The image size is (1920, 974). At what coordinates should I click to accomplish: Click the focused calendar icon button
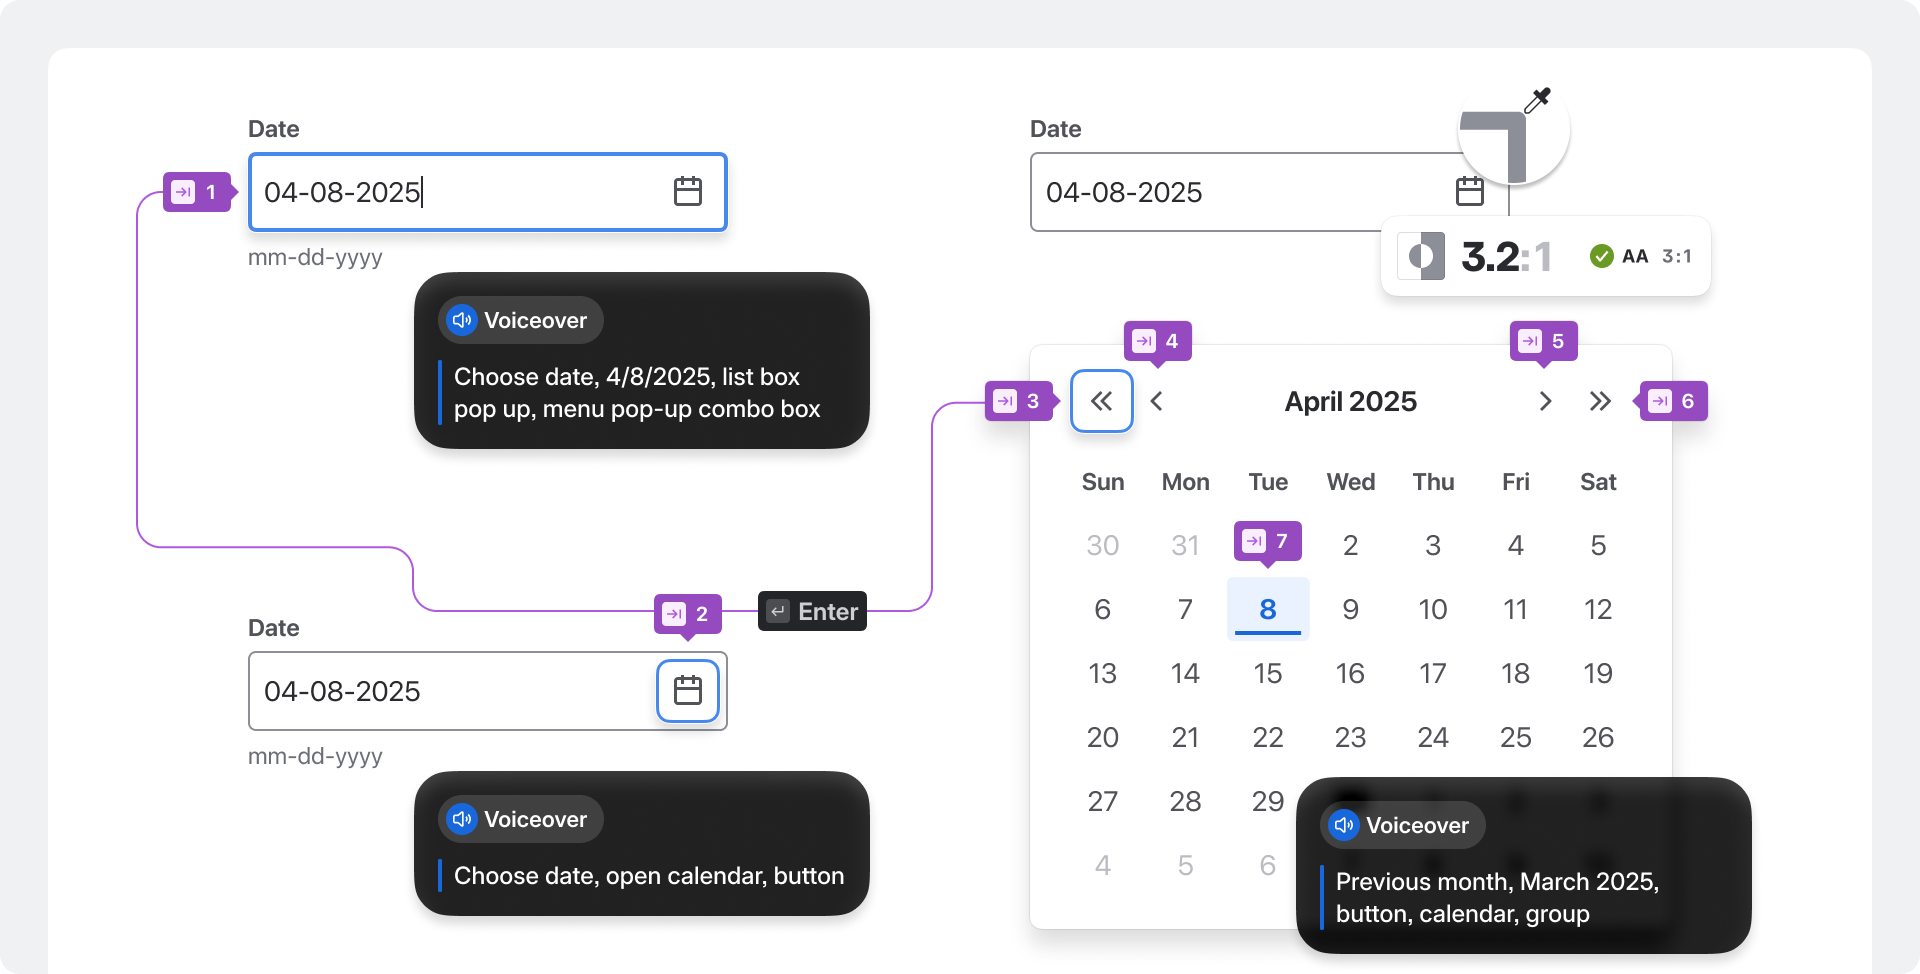(x=687, y=691)
